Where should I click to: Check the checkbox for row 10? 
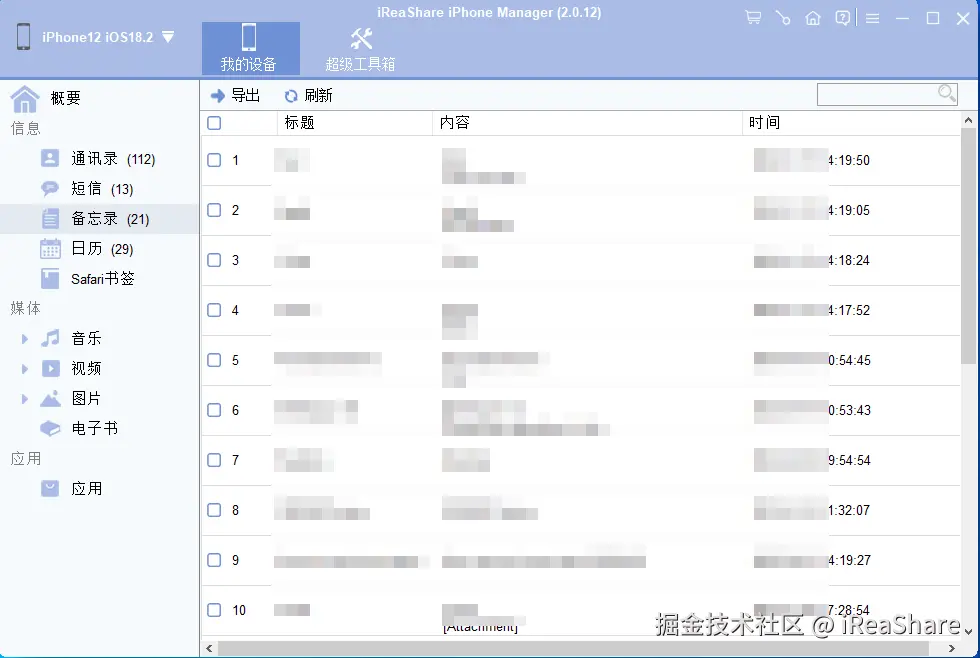(214, 610)
